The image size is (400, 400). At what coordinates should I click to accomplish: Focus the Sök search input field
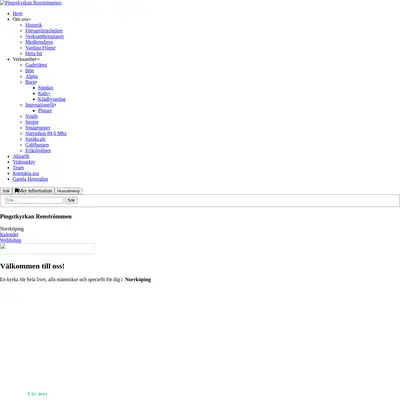coord(34,200)
